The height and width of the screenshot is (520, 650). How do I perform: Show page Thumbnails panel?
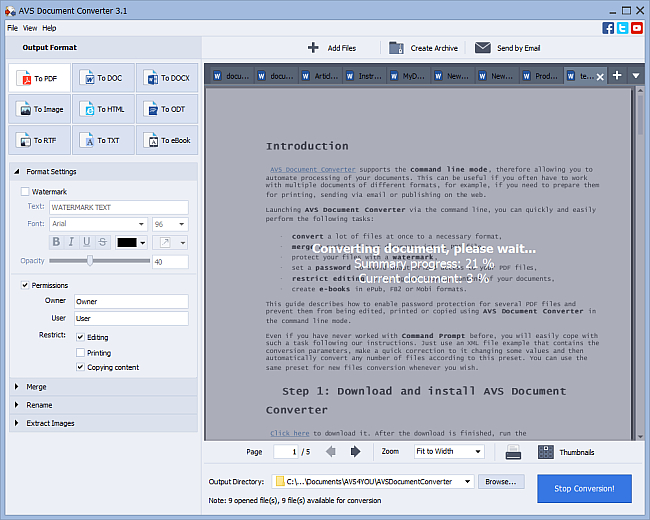(566, 452)
